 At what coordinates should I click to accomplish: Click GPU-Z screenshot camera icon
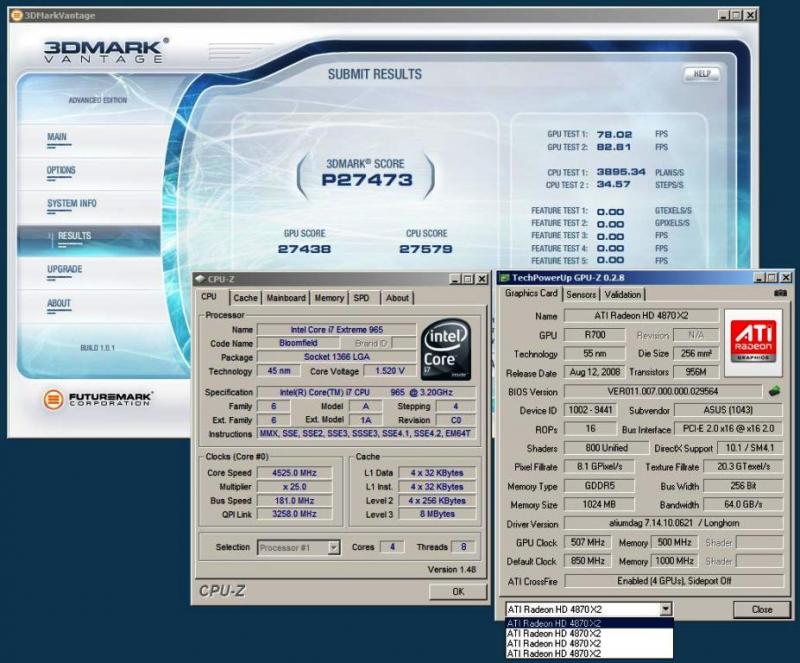tap(780, 293)
